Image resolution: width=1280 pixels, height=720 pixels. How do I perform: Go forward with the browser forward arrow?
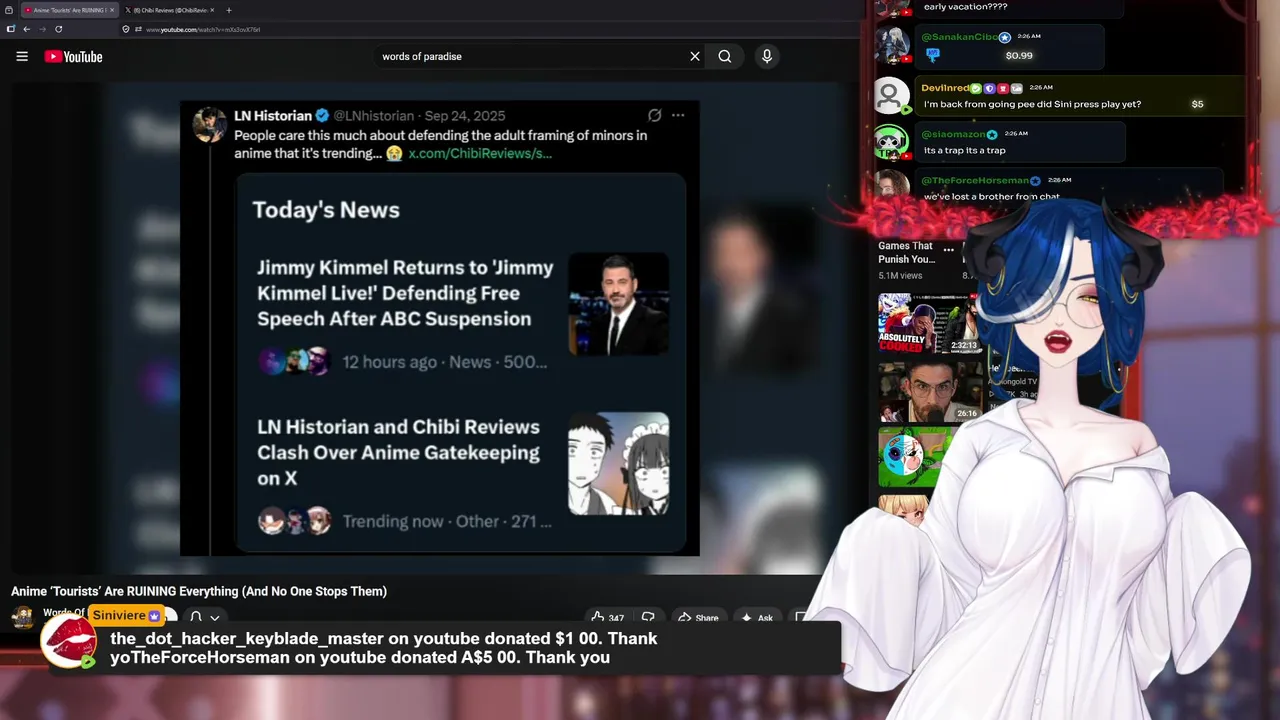point(42,29)
